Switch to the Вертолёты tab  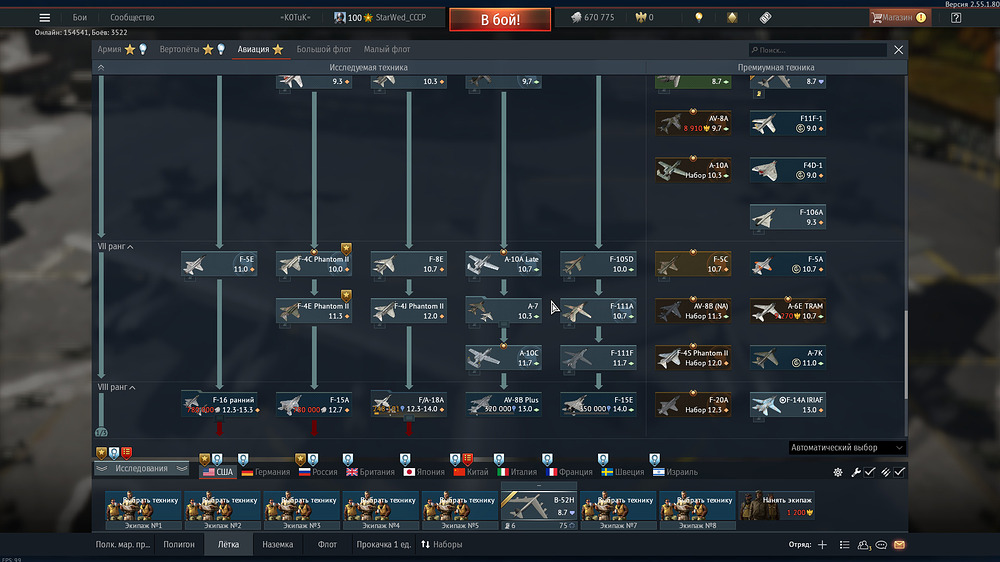179,49
